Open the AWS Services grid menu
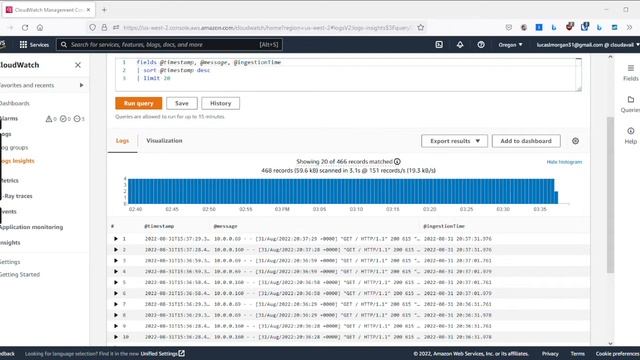 (34, 44)
